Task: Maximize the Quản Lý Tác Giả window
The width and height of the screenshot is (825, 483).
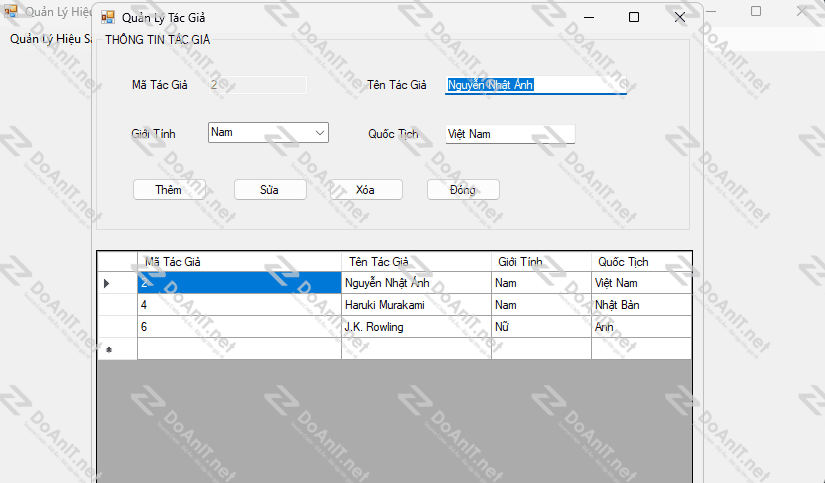Action: tap(633, 17)
